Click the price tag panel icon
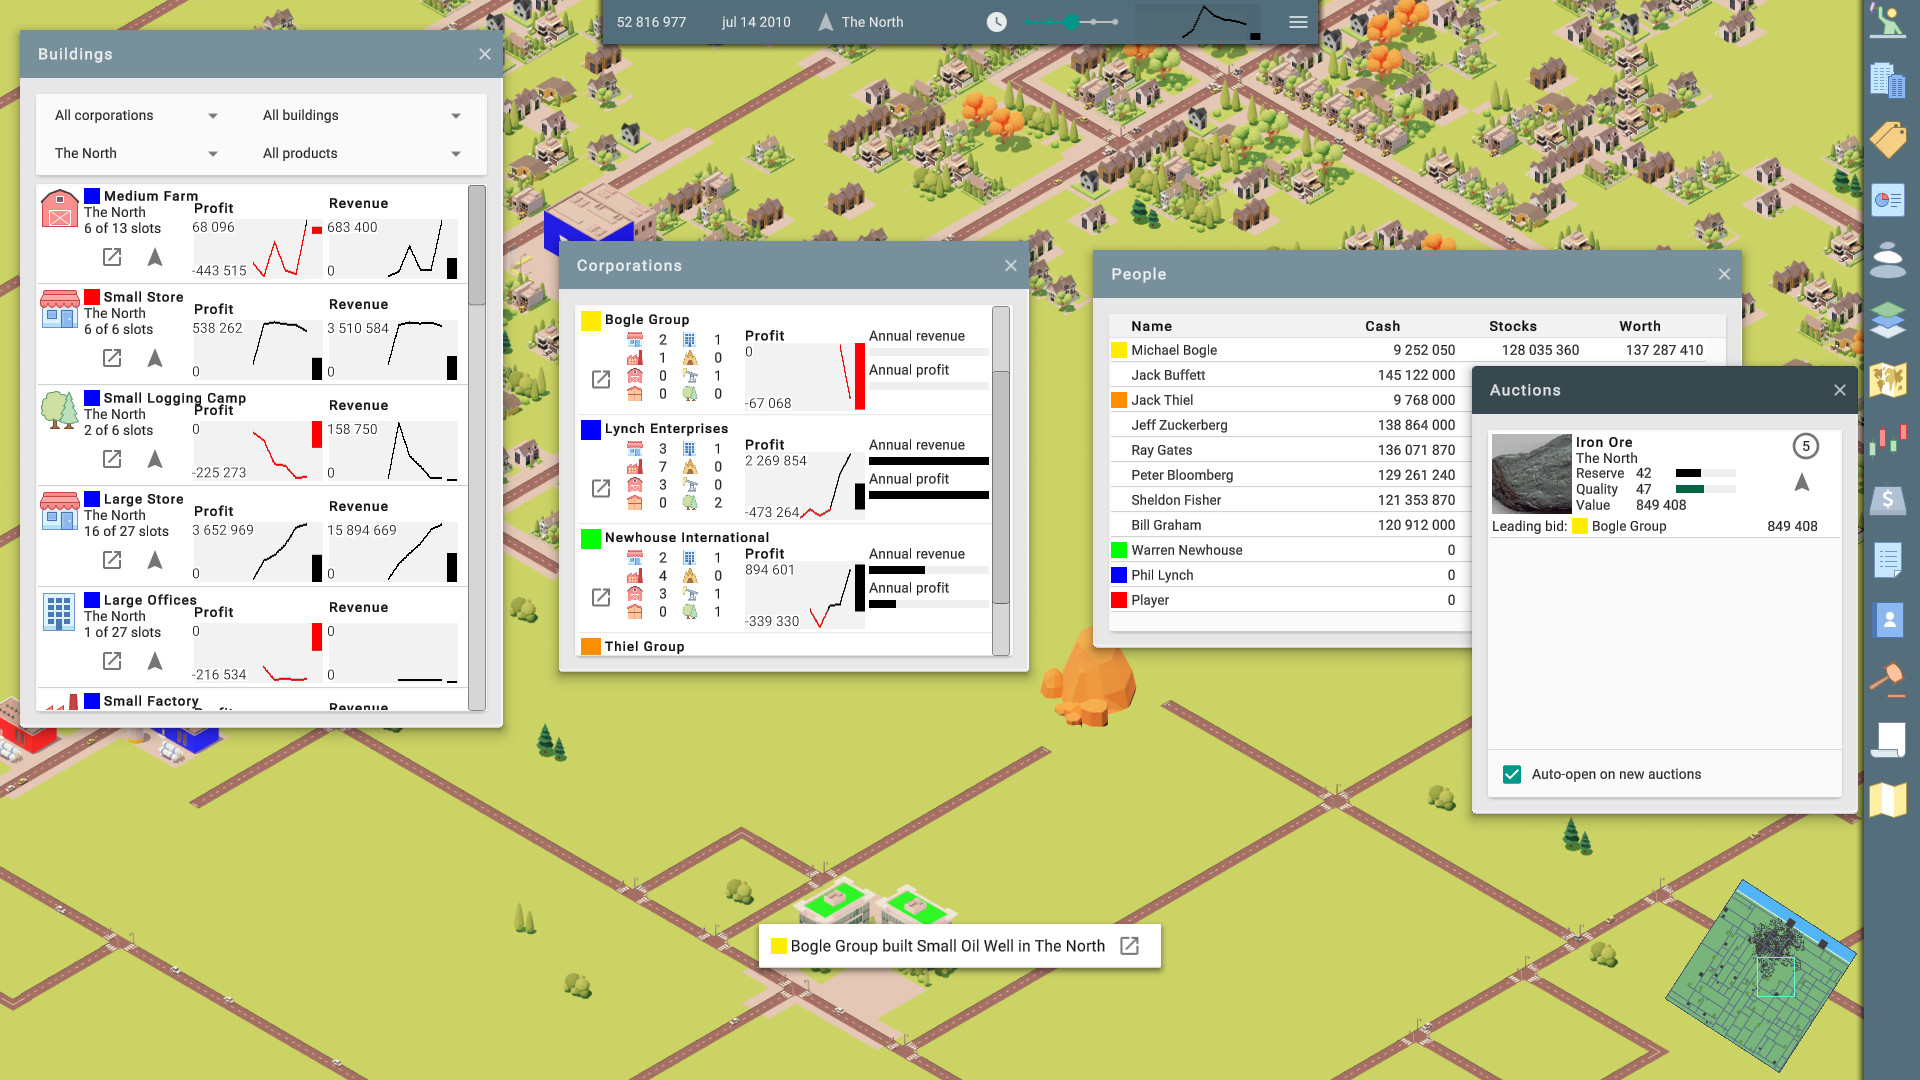The width and height of the screenshot is (1920, 1080). point(1890,140)
